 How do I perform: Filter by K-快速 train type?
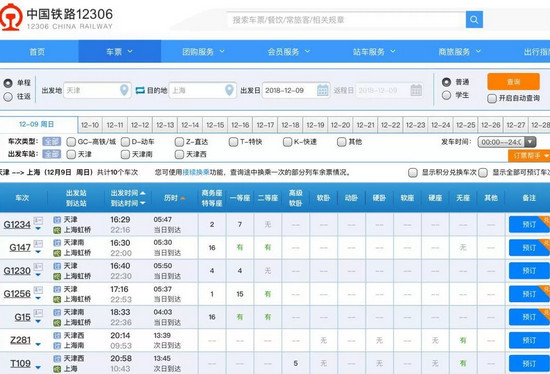(x=287, y=142)
